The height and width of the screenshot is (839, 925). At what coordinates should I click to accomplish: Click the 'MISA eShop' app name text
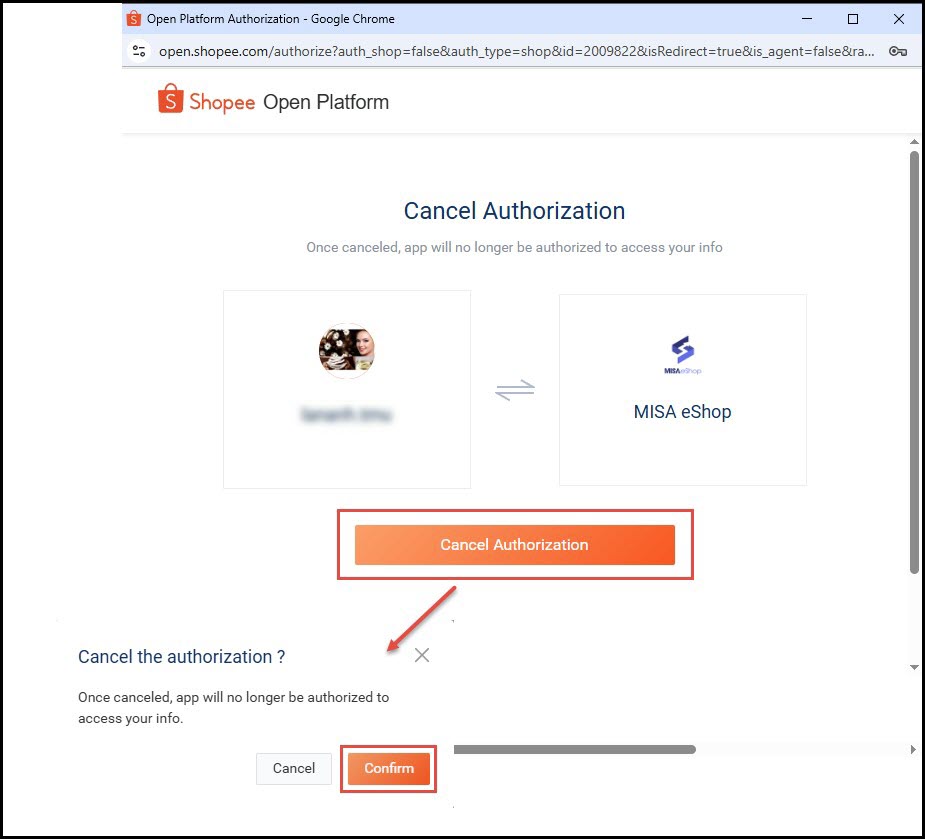(683, 412)
